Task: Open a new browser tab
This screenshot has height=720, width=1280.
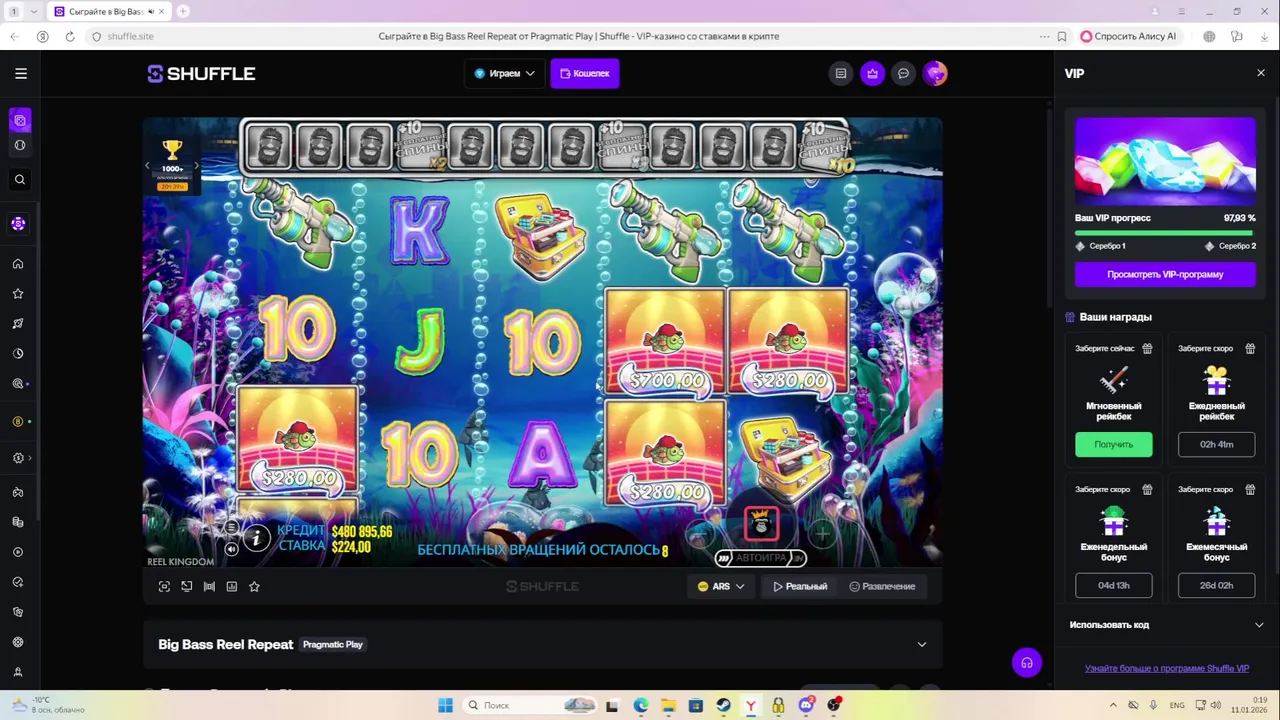Action: (x=183, y=11)
